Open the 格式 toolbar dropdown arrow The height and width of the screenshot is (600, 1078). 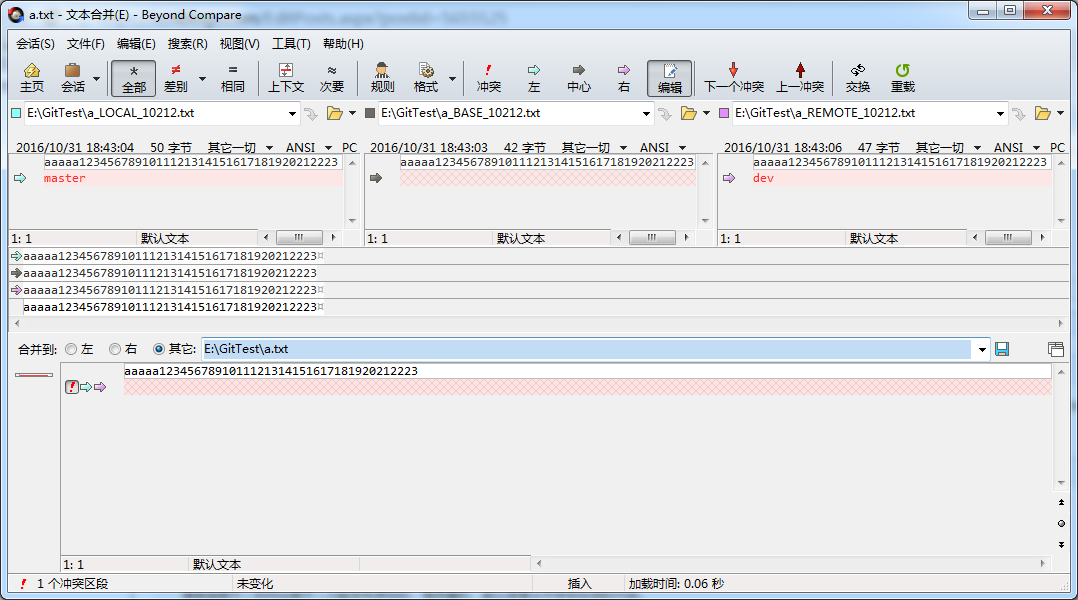(452, 78)
